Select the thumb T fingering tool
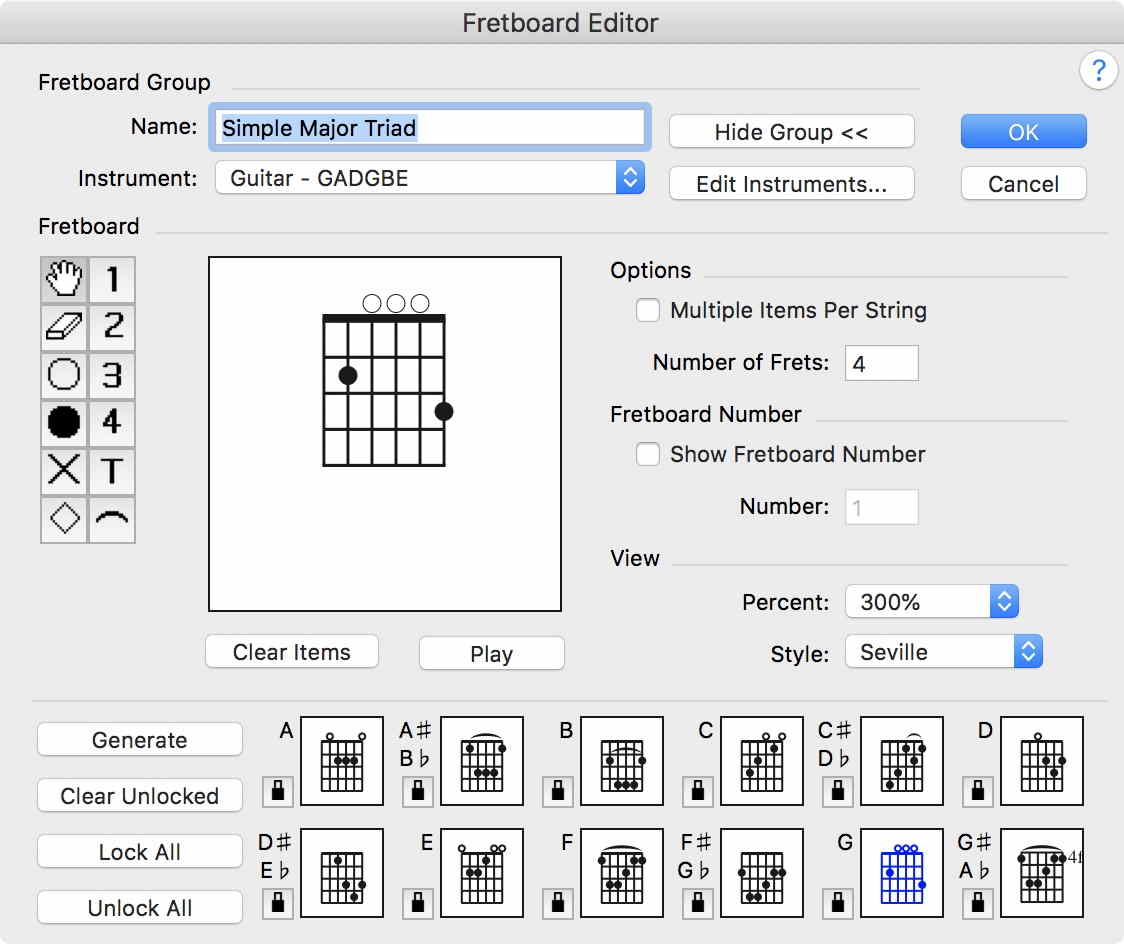Viewport: 1124px width, 944px height. pos(112,470)
